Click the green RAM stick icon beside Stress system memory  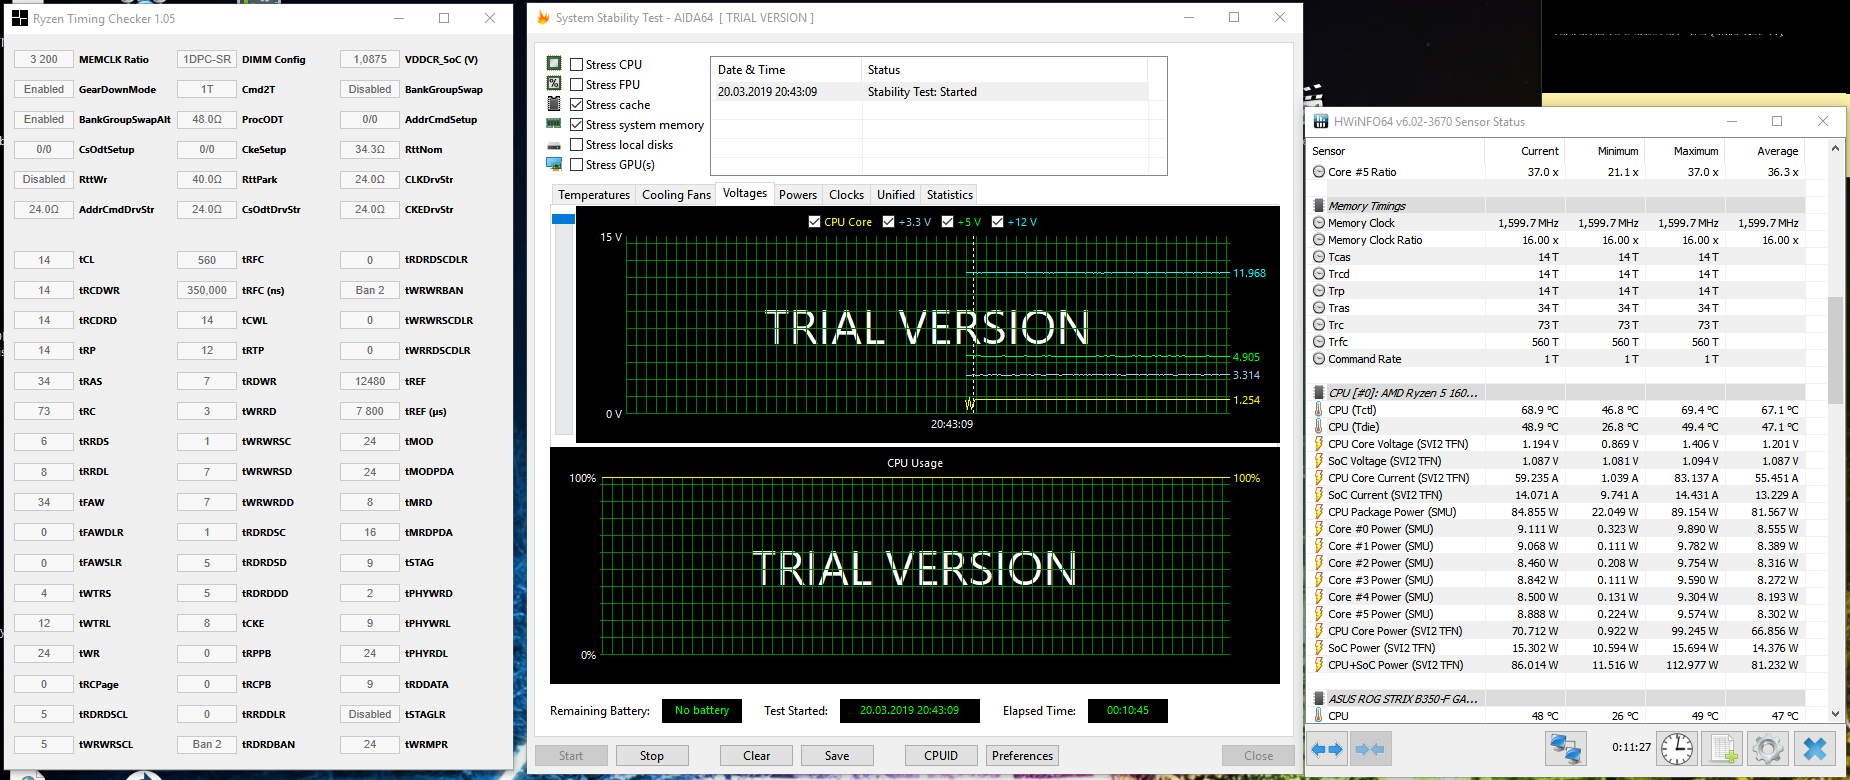(x=554, y=124)
